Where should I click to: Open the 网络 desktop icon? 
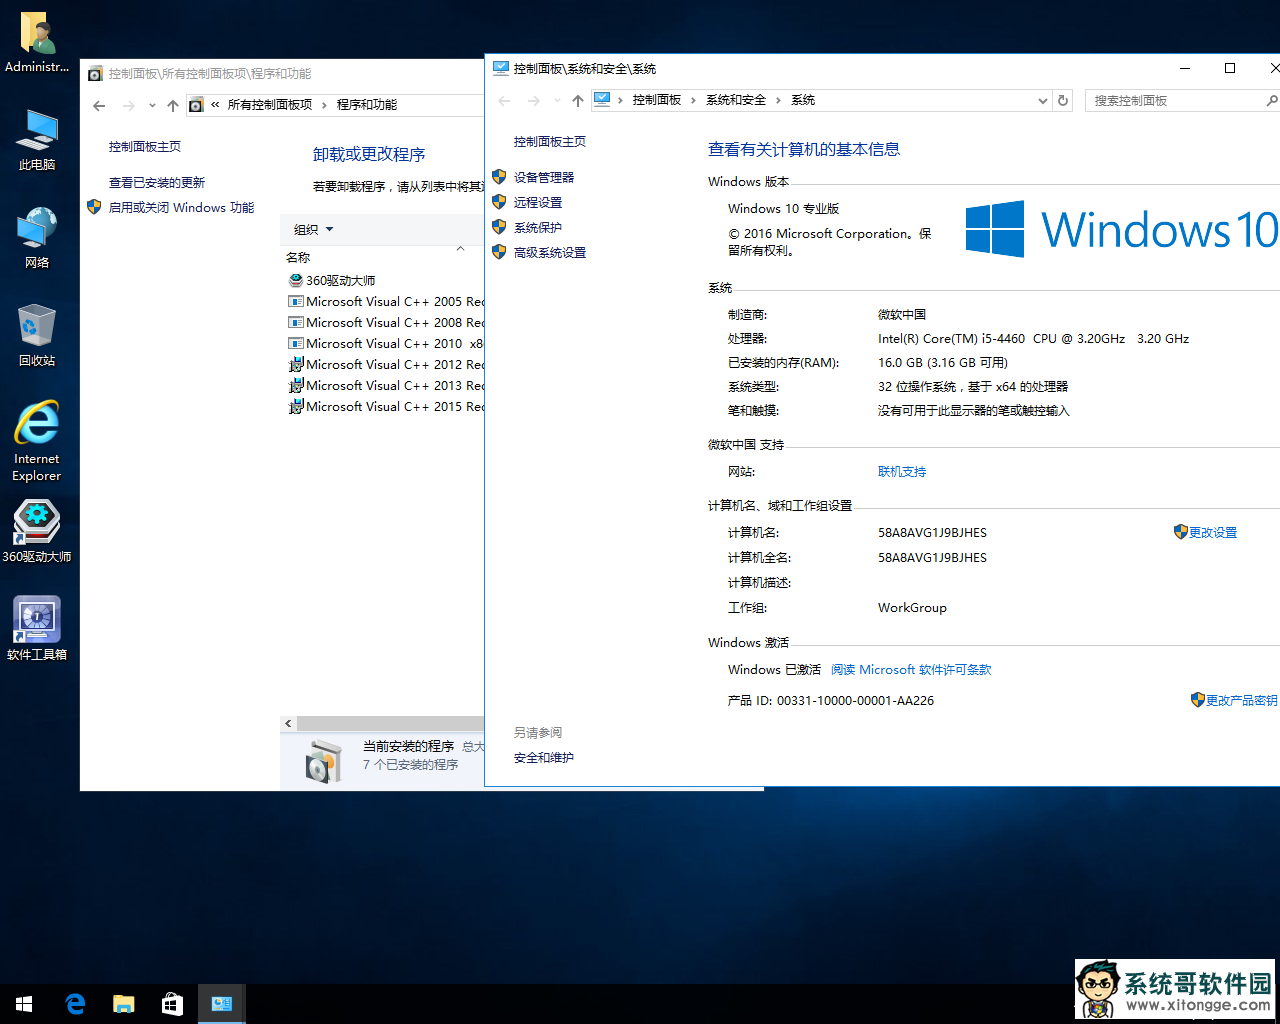pyautogui.click(x=37, y=238)
